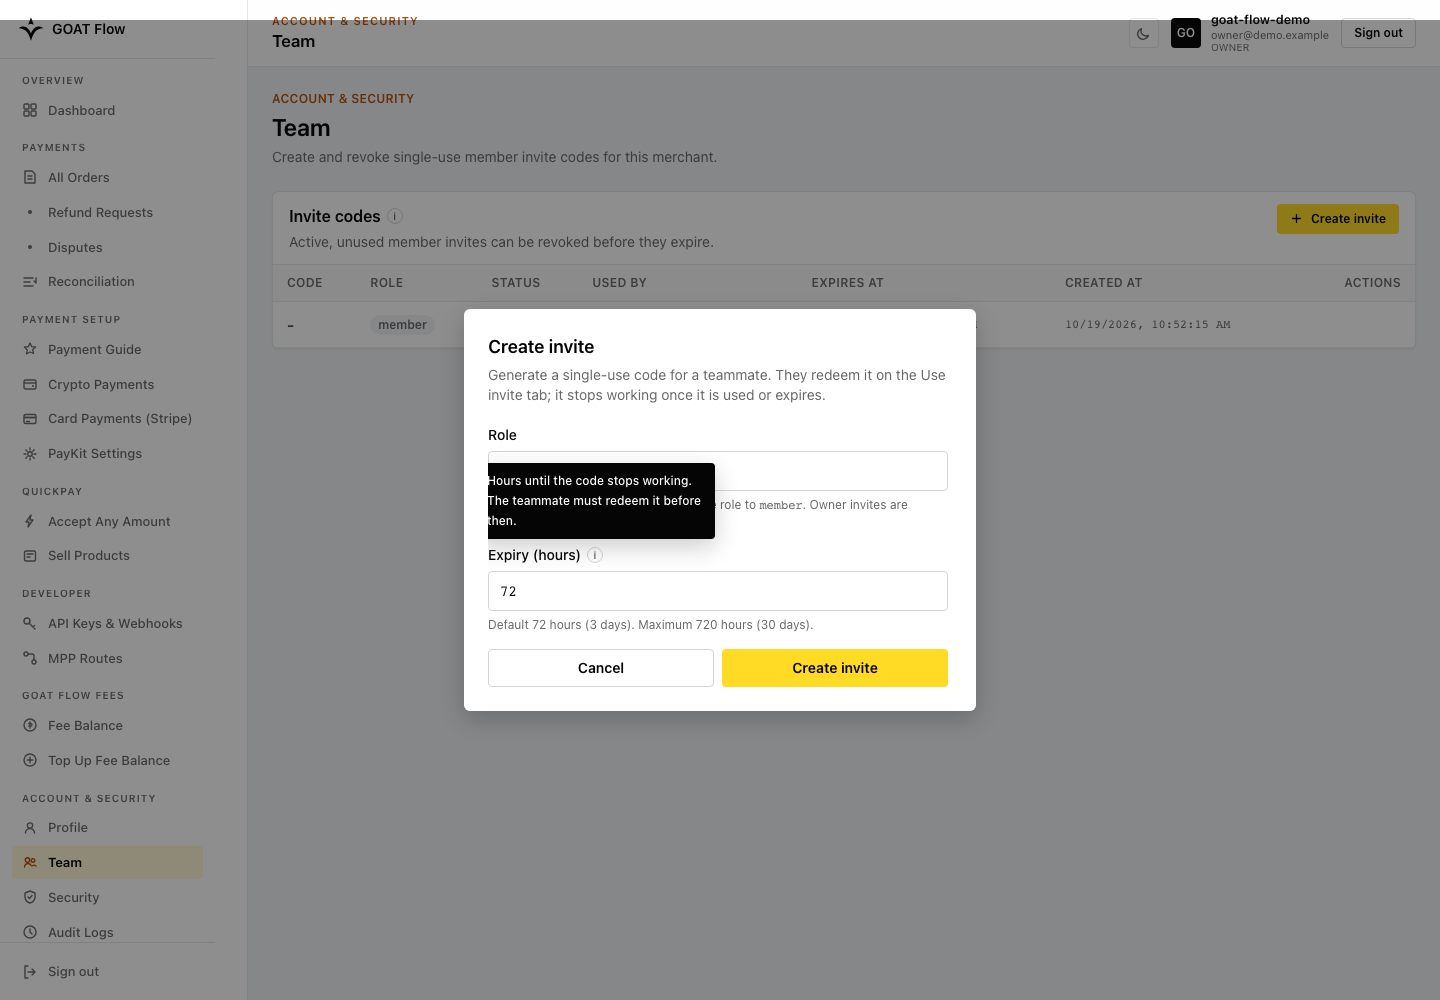Click the Audit Logs clock icon
The image size is (1440, 1000).
click(x=30, y=933)
